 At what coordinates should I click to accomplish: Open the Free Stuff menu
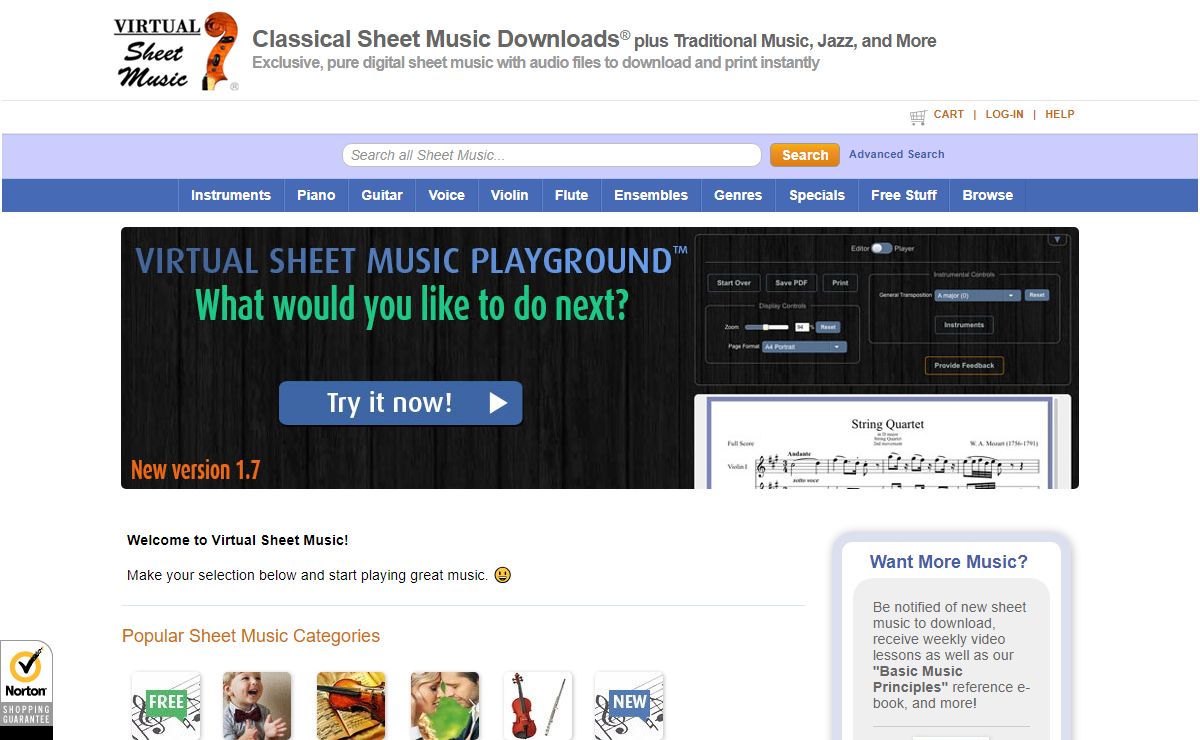(x=904, y=195)
